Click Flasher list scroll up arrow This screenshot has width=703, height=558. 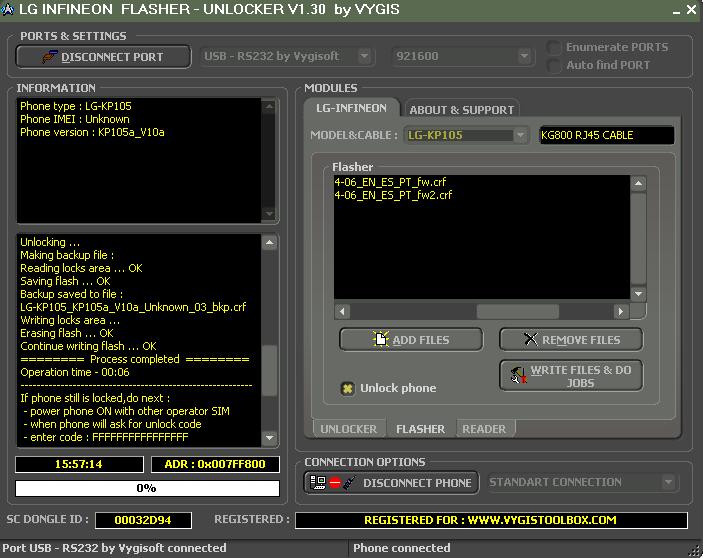[x=638, y=183]
